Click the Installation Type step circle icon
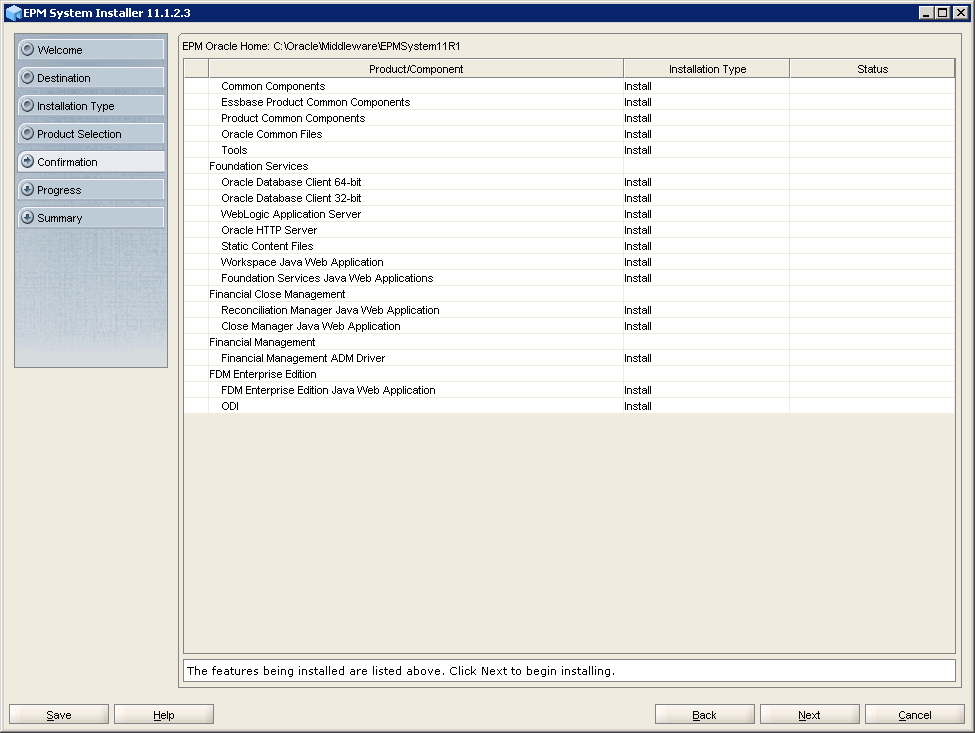975x733 pixels. [27, 105]
